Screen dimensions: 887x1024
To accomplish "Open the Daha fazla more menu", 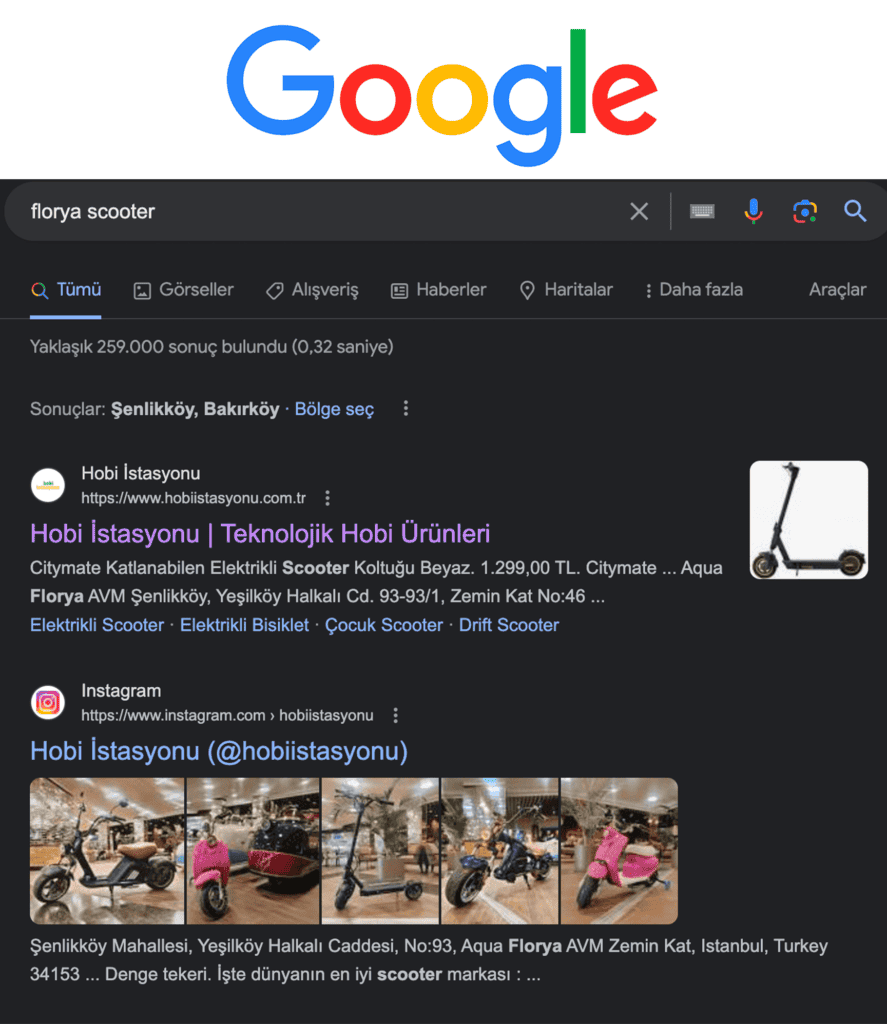I will (x=694, y=290).
